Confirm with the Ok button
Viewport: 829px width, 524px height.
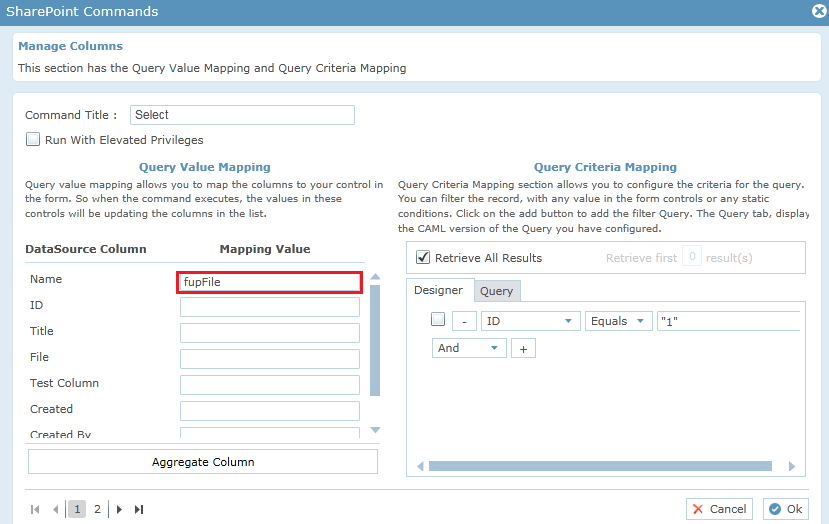click(786, 509)
